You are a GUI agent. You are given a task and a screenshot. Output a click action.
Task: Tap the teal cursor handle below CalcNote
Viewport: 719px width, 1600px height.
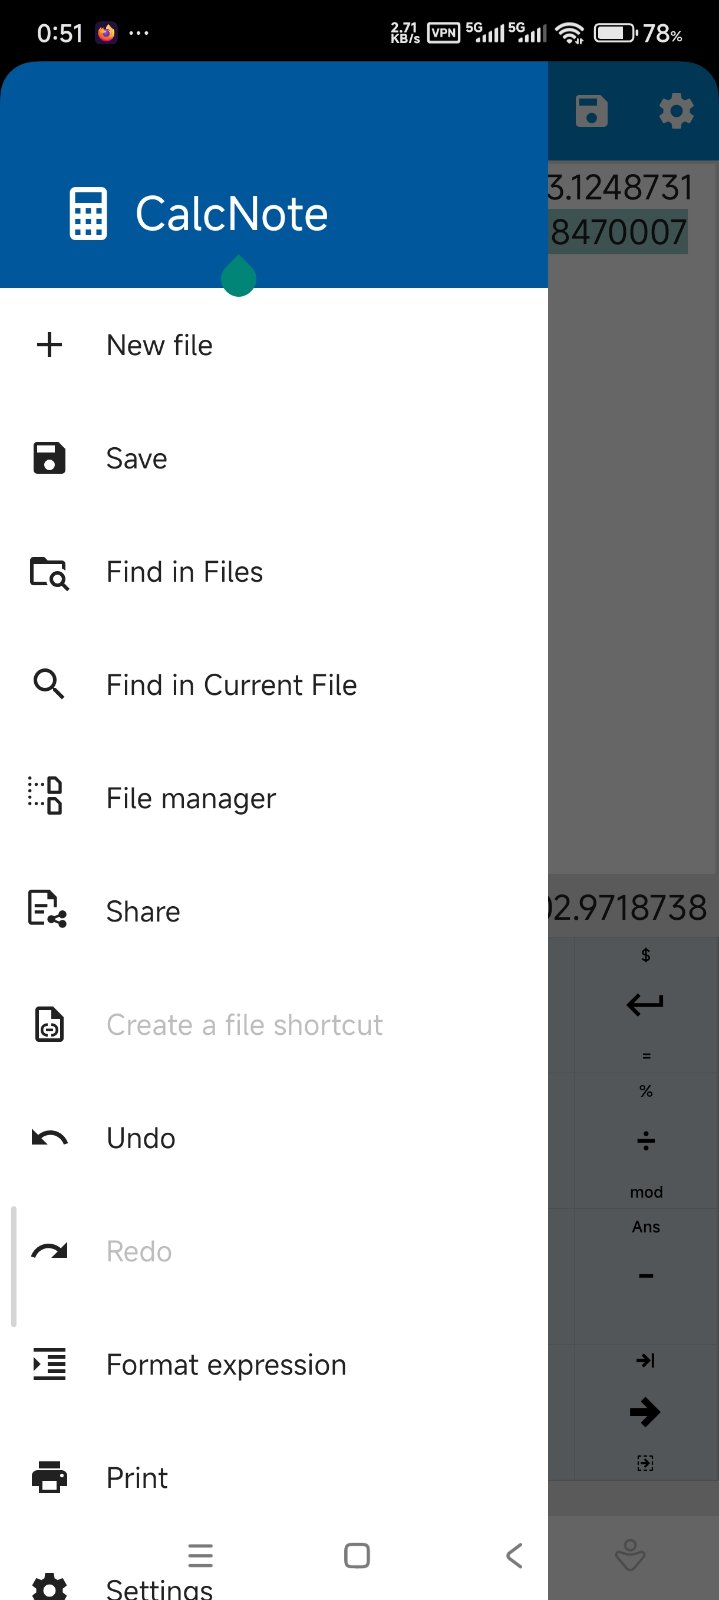pyautogui.click(x=239, y=278)
